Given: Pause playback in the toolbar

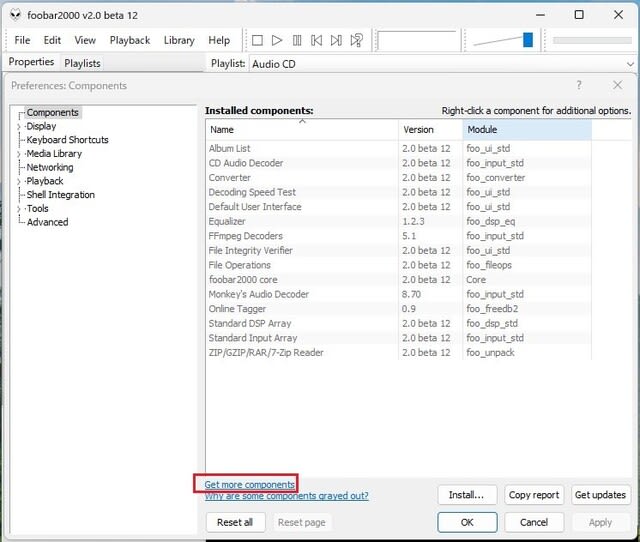Looking at the screenshot, I should (x=297, y=40).
